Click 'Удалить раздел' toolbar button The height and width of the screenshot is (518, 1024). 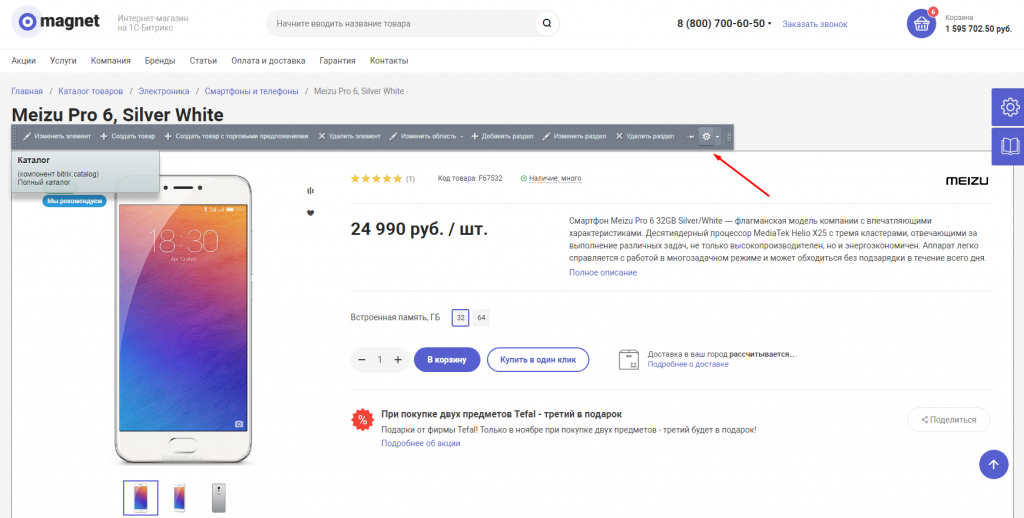click(645, 137)
